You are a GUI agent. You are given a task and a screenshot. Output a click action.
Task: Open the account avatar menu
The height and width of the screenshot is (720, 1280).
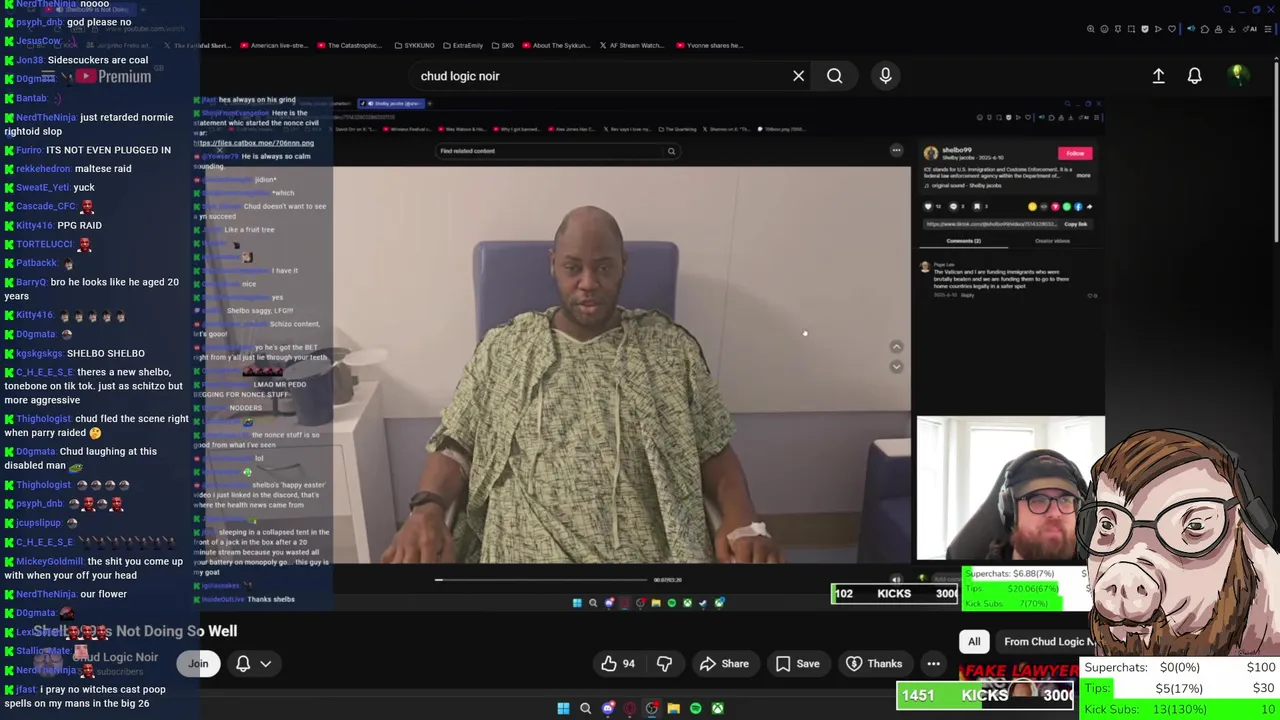point(1237,75)
